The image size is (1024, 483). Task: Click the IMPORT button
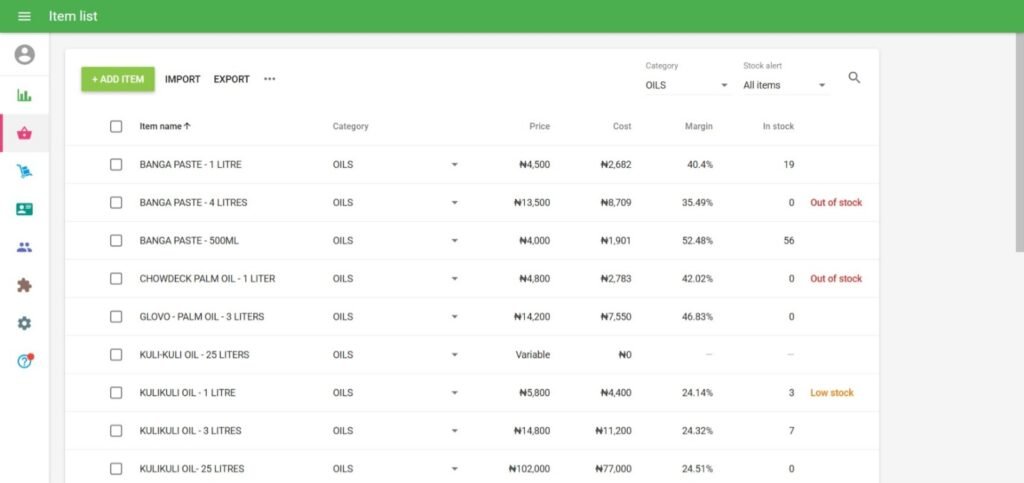tap(182, 79)
